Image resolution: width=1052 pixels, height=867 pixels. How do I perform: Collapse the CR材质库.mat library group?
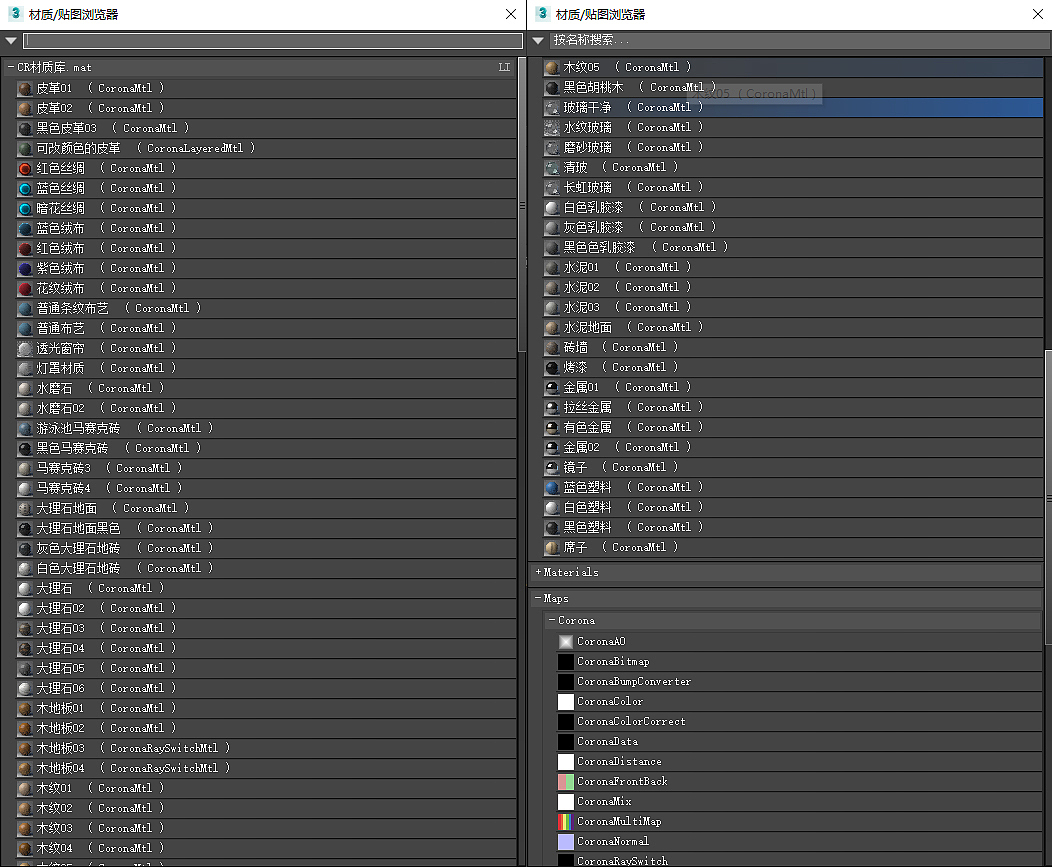coord(11,67)
